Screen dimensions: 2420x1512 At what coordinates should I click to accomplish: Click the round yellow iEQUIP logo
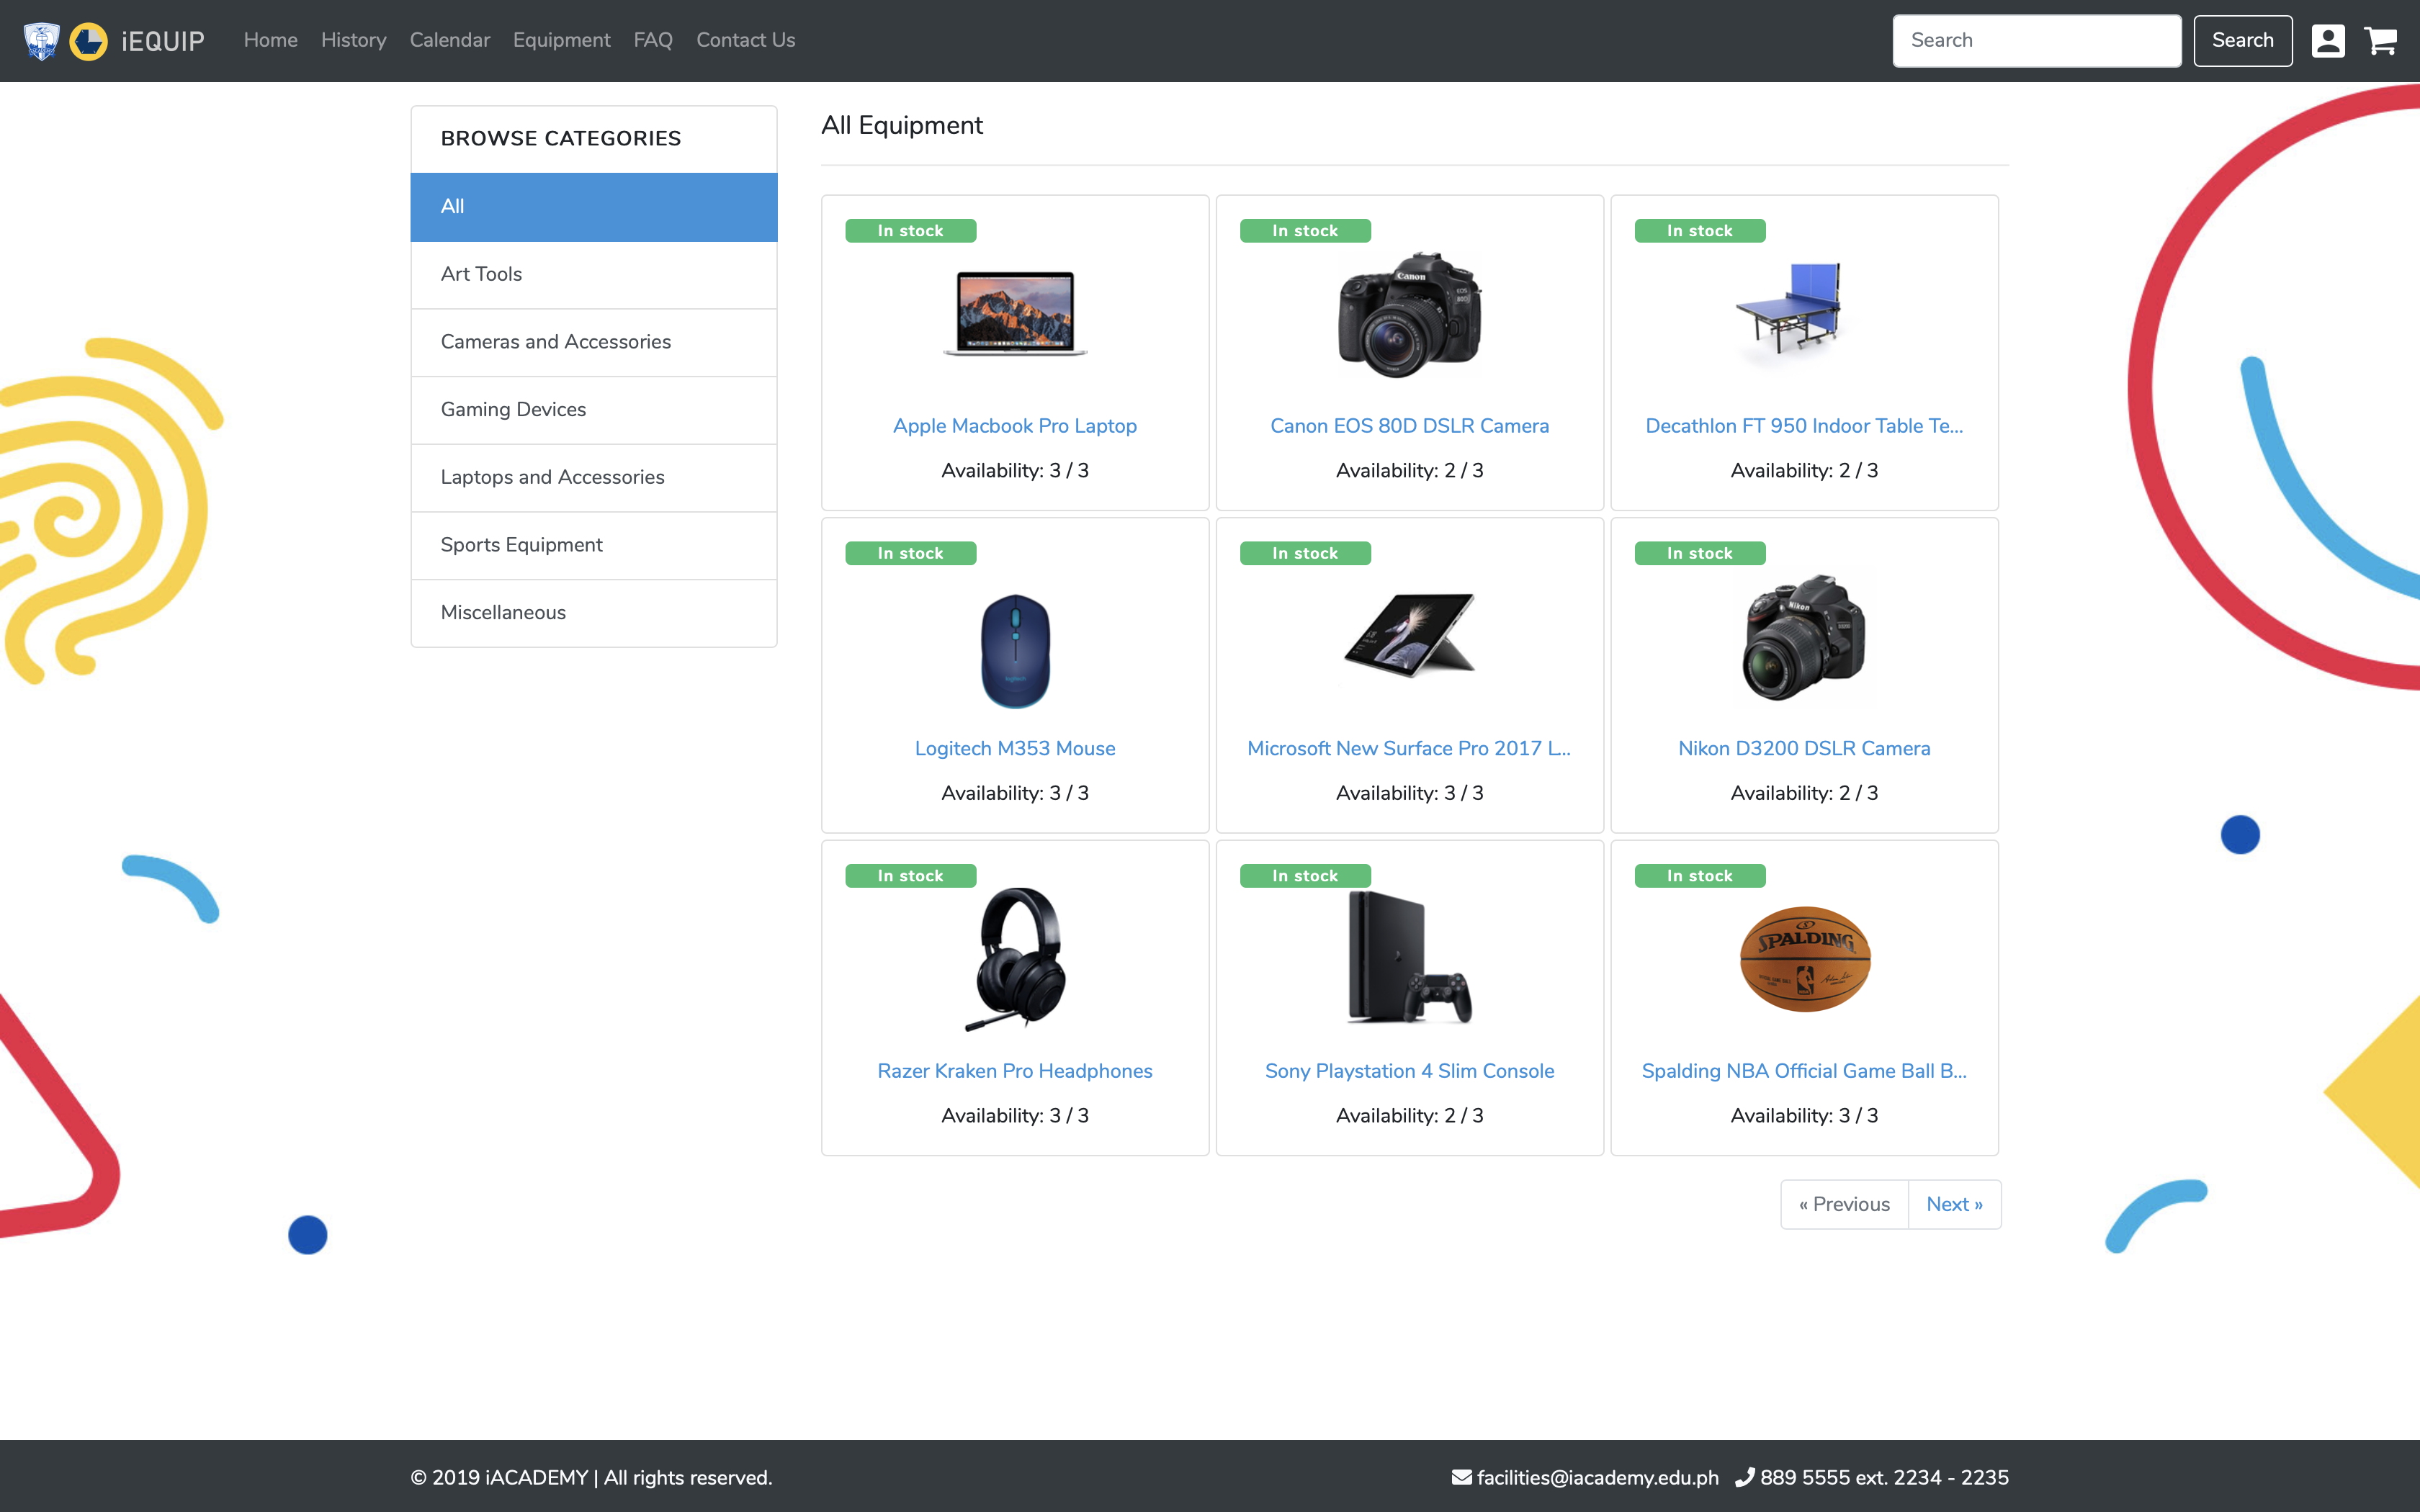(x=88, y=41)
